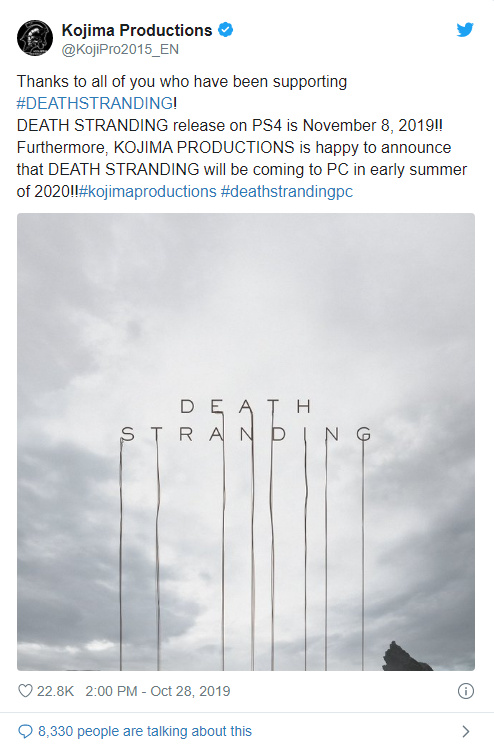The image size is (494, 749).
Task: Open the @KojiPro2015_EN handle
Action: [120, 49]
